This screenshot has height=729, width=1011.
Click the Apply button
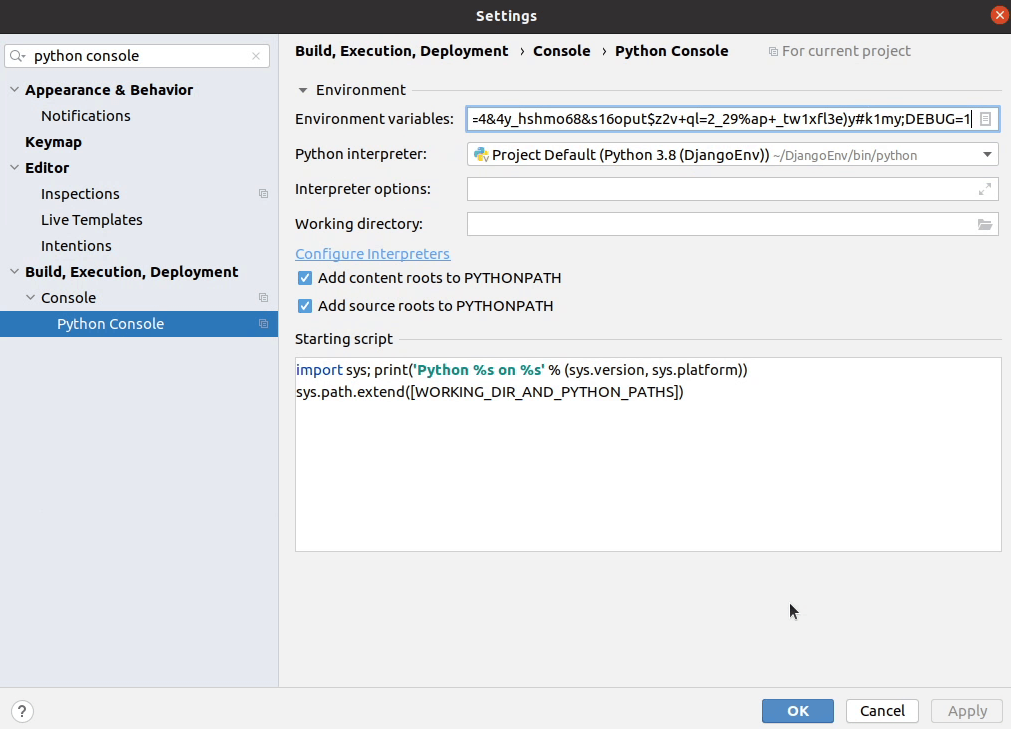pyautogui.click(x=965, y=710)
